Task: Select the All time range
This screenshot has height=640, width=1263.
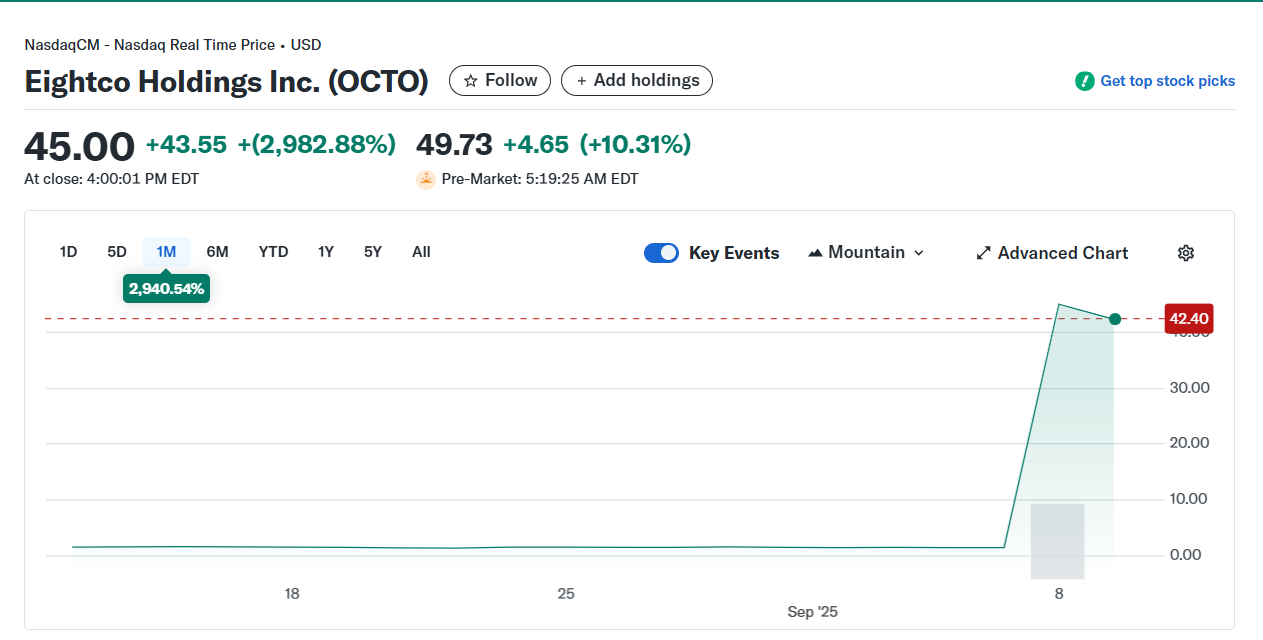Action: click(421, 252)
